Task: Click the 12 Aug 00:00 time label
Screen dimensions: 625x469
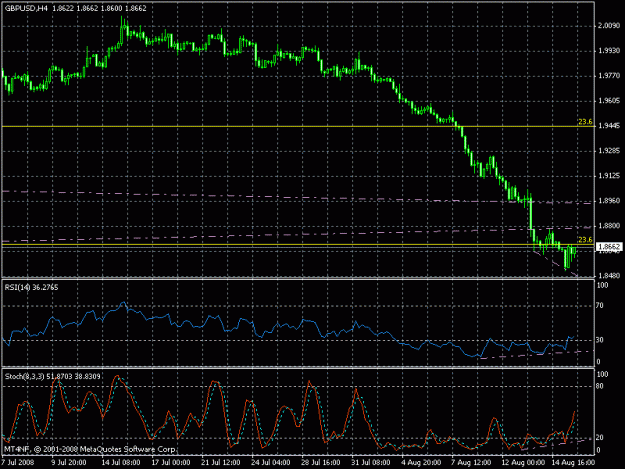Action: click(523, 462)
